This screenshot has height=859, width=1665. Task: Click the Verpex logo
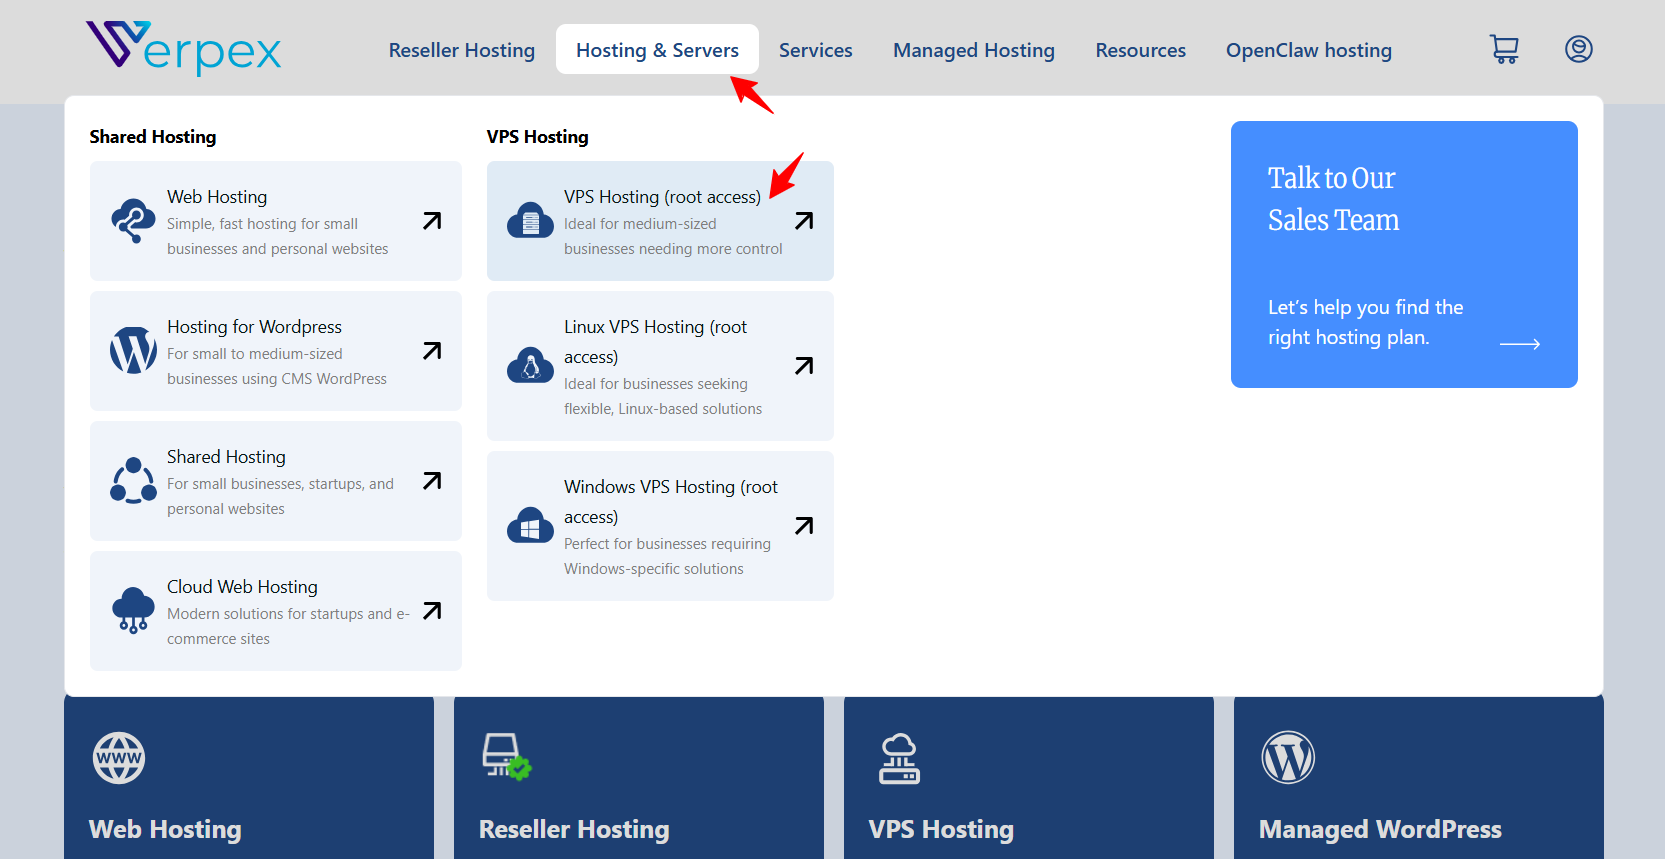183,48
